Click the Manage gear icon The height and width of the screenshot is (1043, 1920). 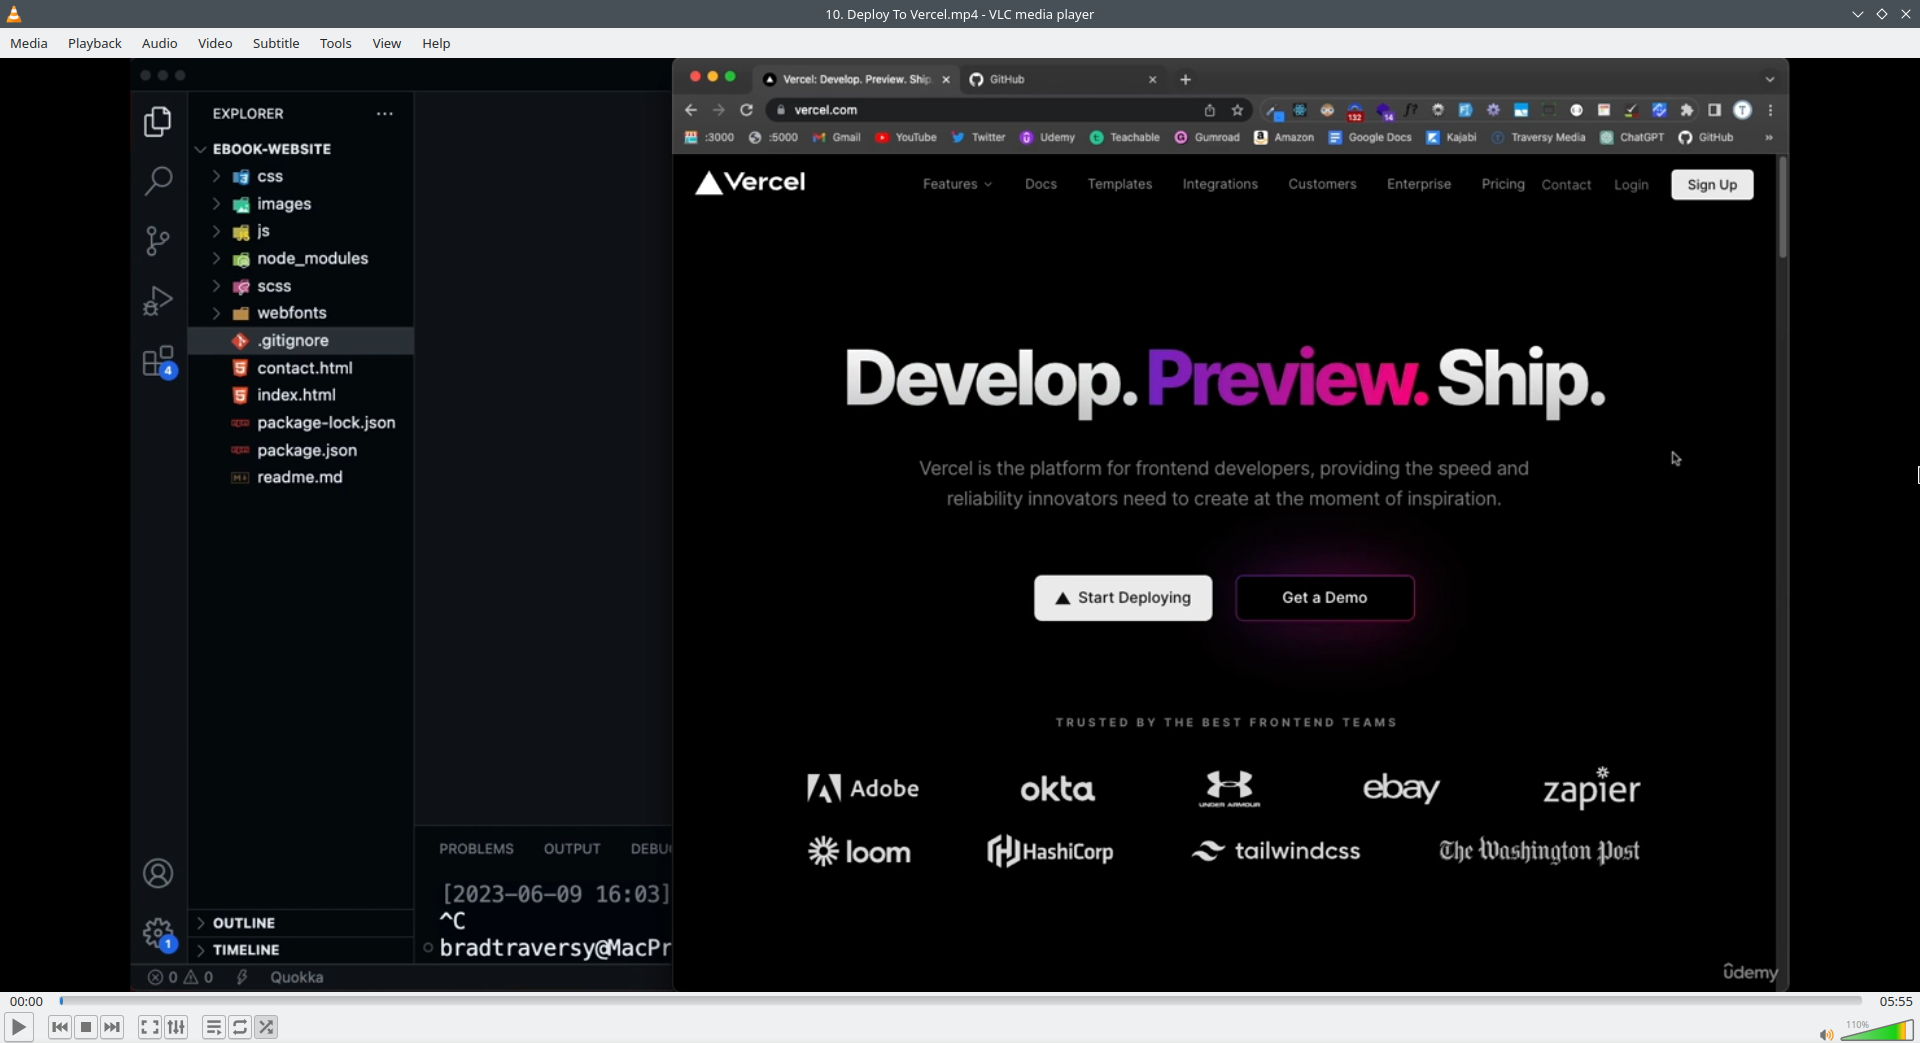(x=158, y=934)
